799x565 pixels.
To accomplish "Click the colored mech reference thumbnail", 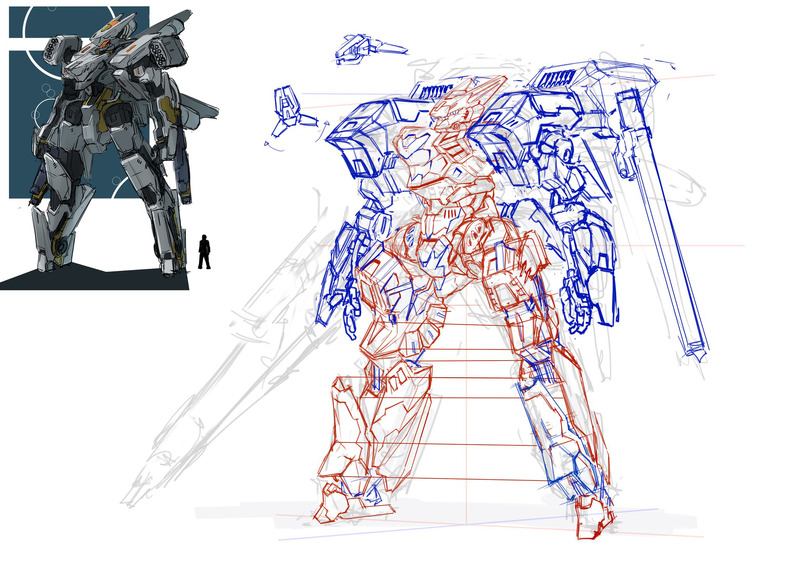I will pyautogui.click(x=109, y=148).
